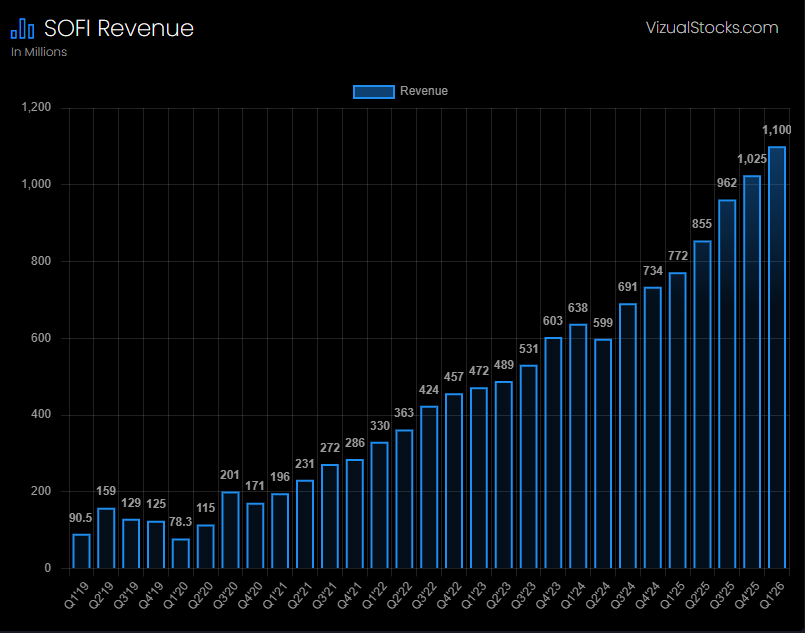Screen dimensions: 805x633
Task: Select the Q3'25 bar labeled 962
Action: pyautogui.click(x=727, y=384)
